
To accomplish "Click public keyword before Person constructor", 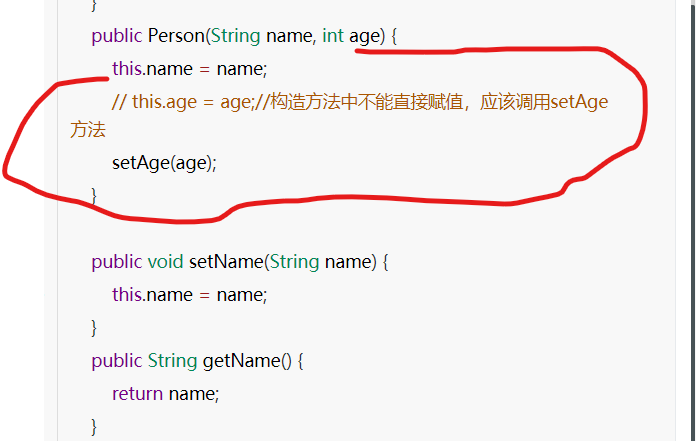I will pyautogui.click(x=117, y=36).
